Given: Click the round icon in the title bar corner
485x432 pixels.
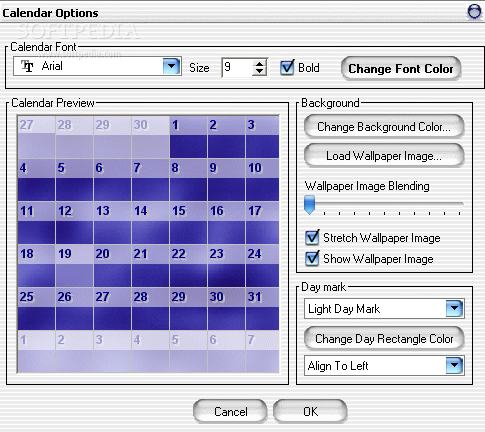Looking at the screenshot, I should coord(474,12).
